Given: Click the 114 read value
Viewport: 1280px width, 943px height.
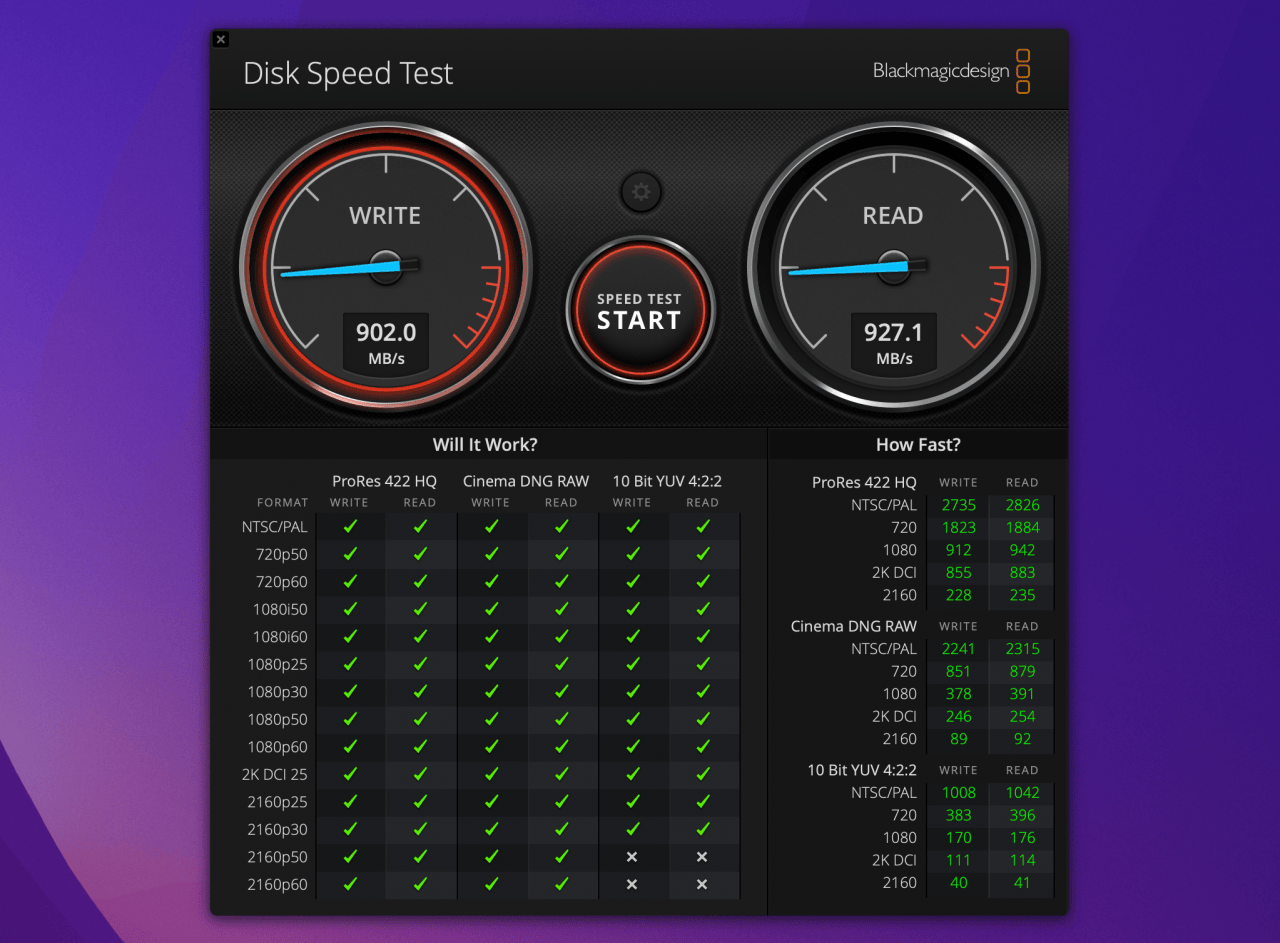Looking at the screenshot, I should click(x=1022, y=860).
